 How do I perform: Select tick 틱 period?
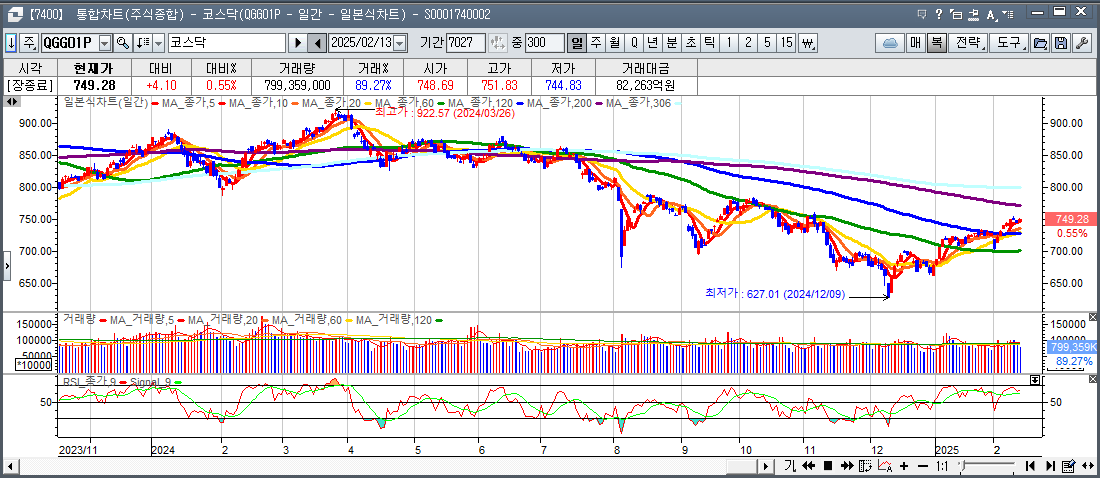coord(709,43)
